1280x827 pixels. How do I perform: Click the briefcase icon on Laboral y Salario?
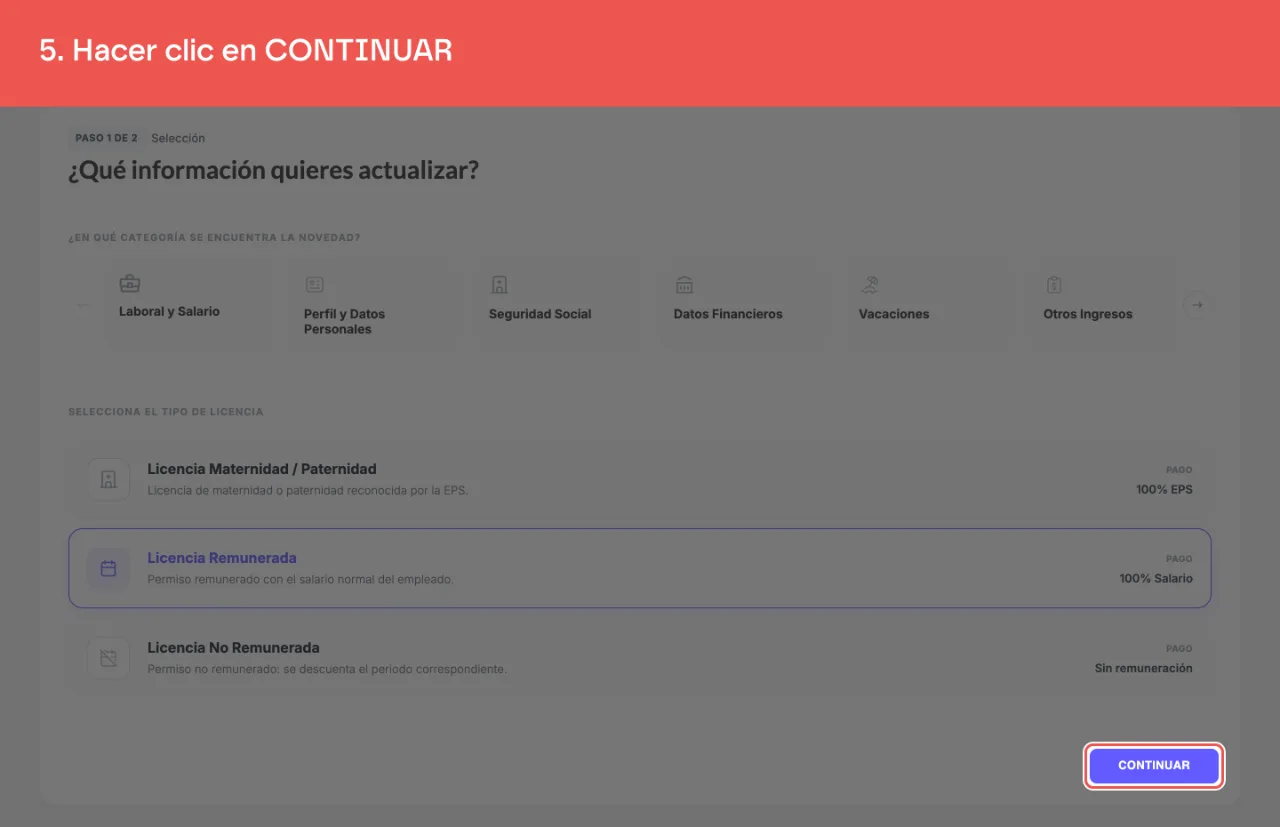pyautogui.click(x=130, y=284)
